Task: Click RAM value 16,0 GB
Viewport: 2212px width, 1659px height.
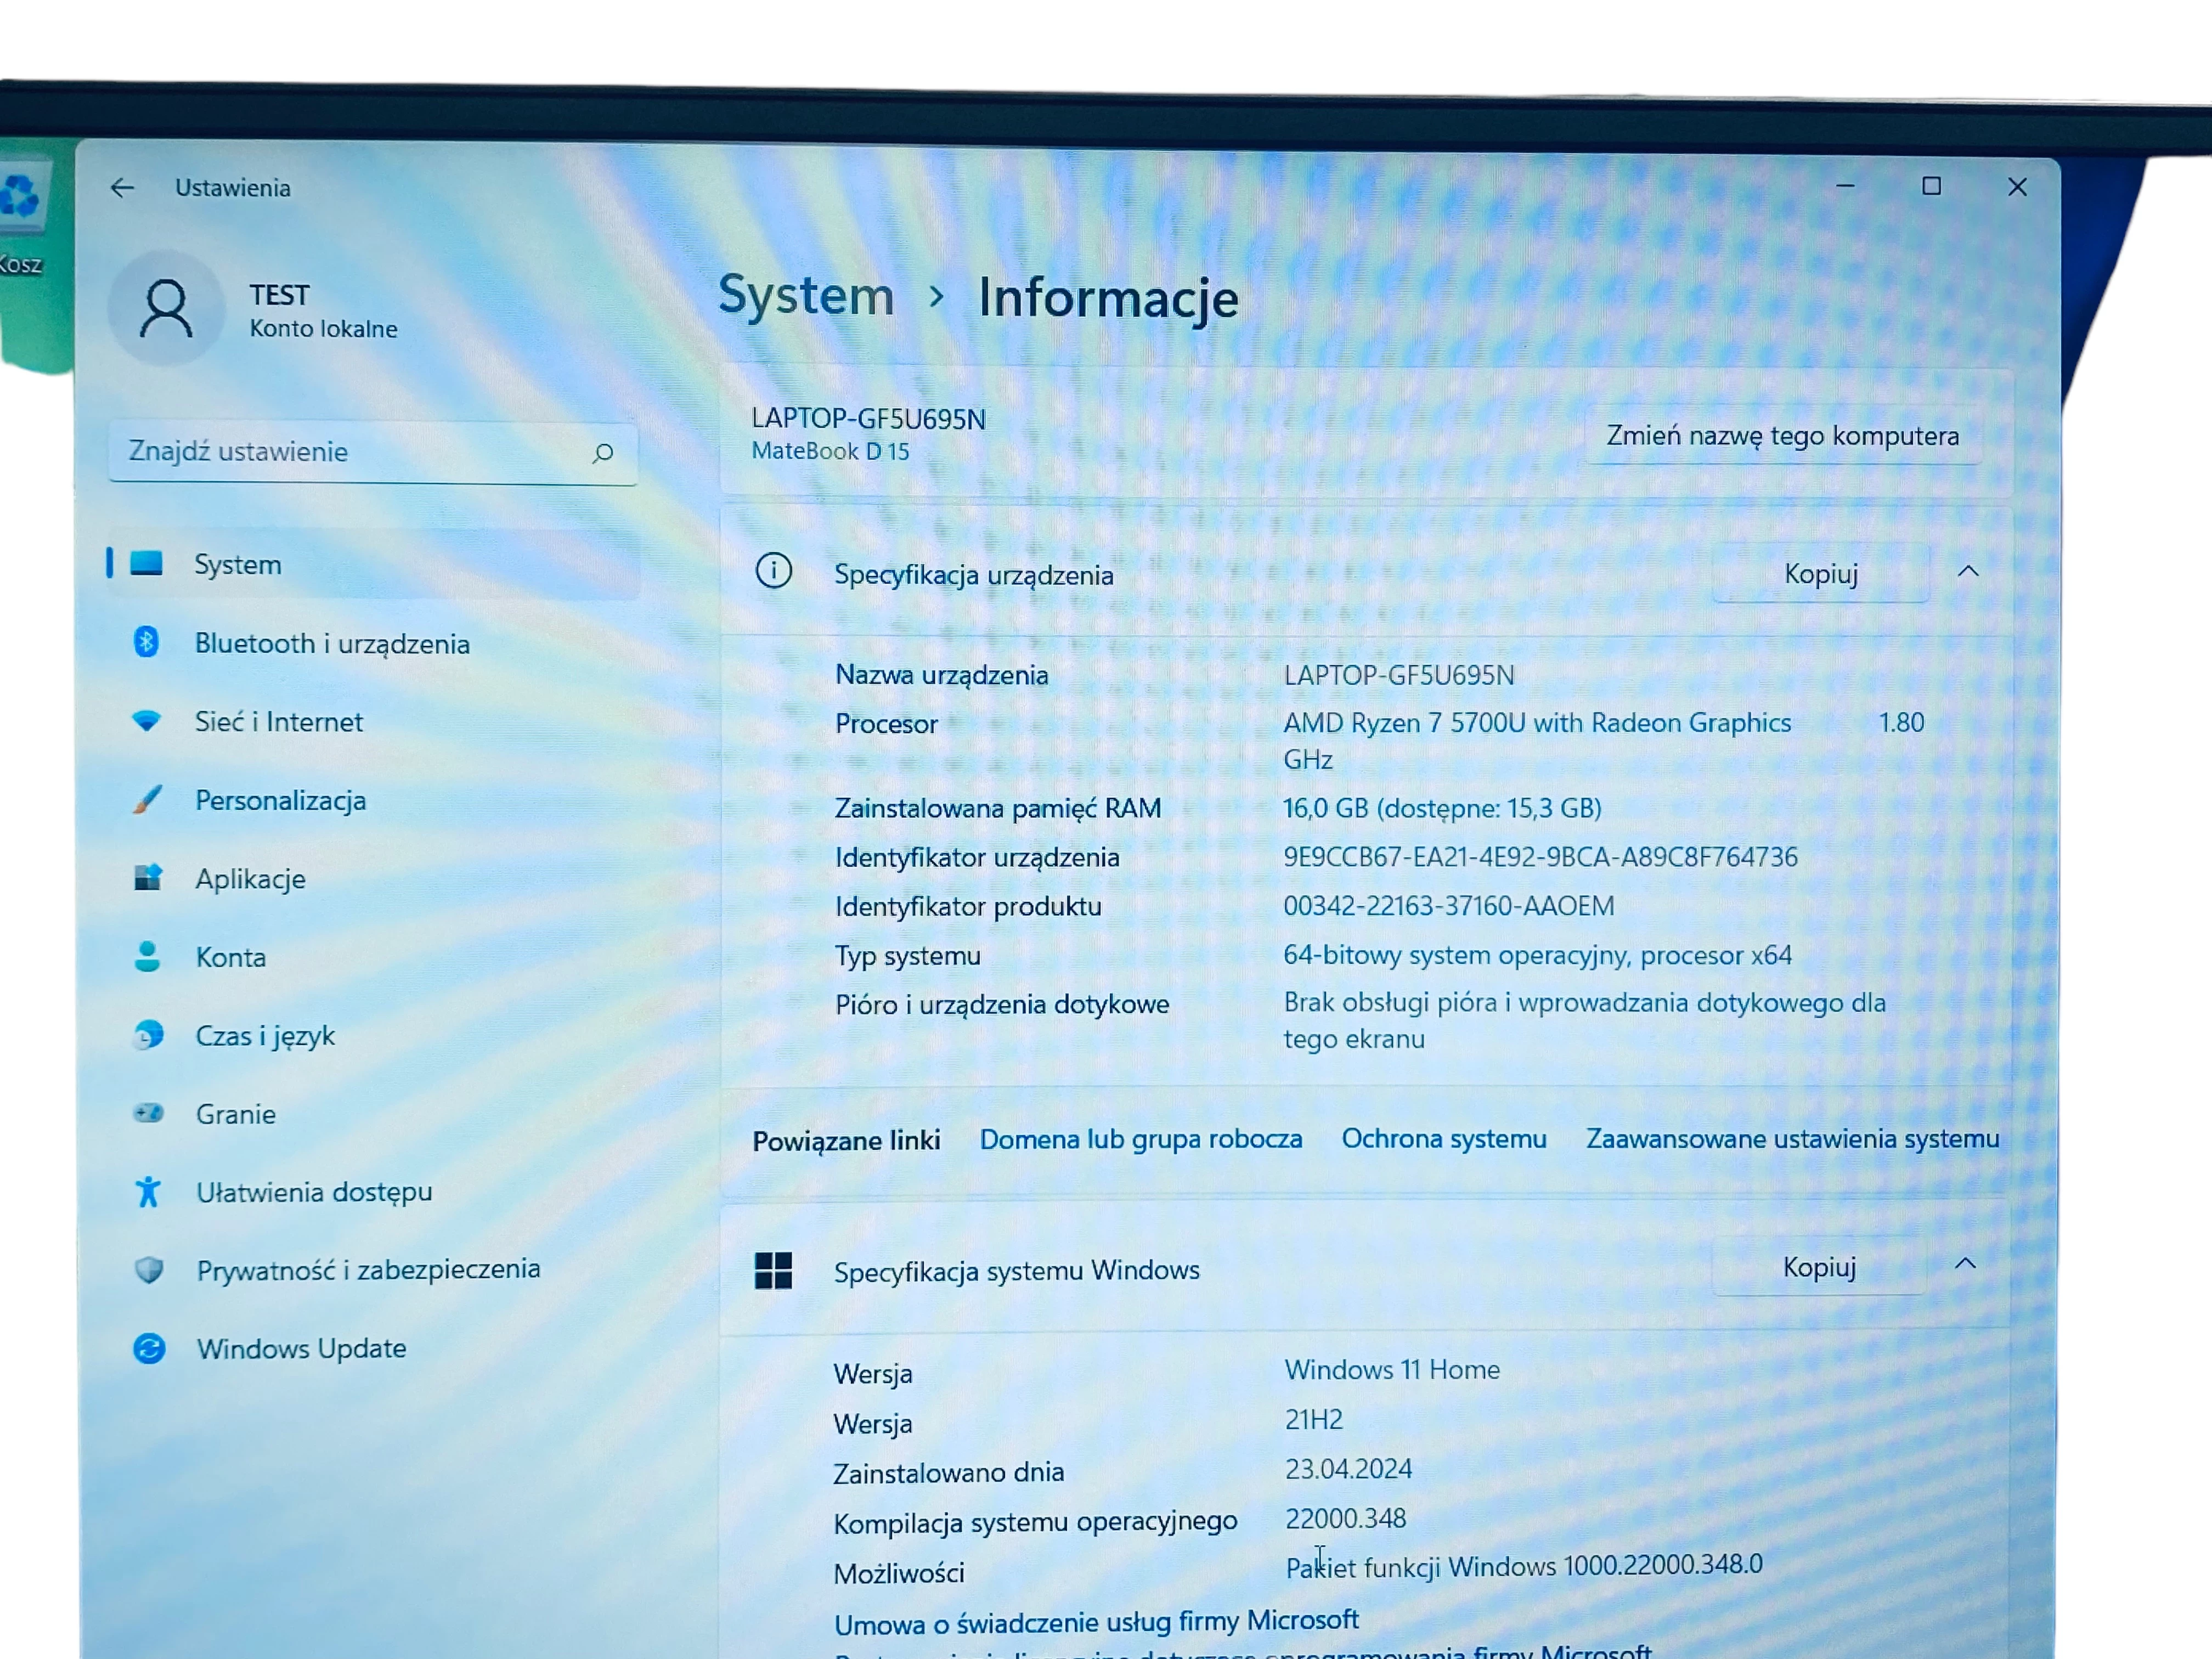Action: pyautogui.click(x=1442, y=807)
